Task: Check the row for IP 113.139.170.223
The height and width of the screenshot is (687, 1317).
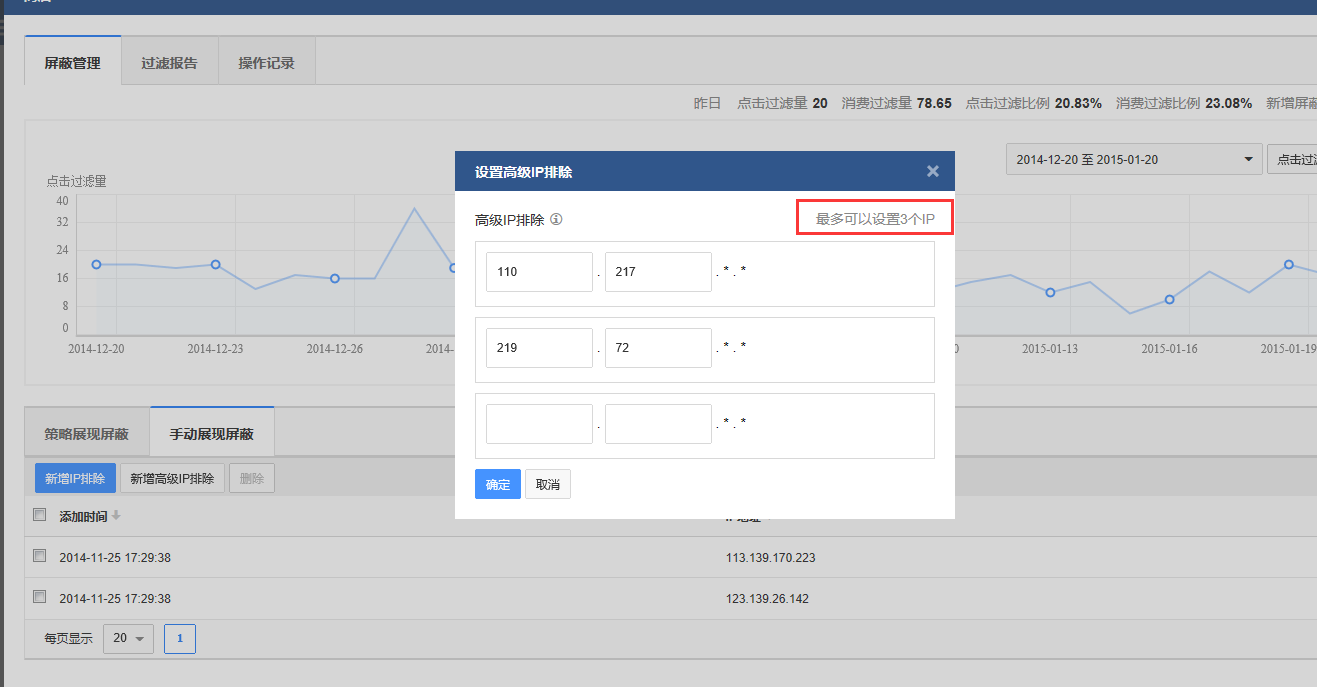Action: 40,556
